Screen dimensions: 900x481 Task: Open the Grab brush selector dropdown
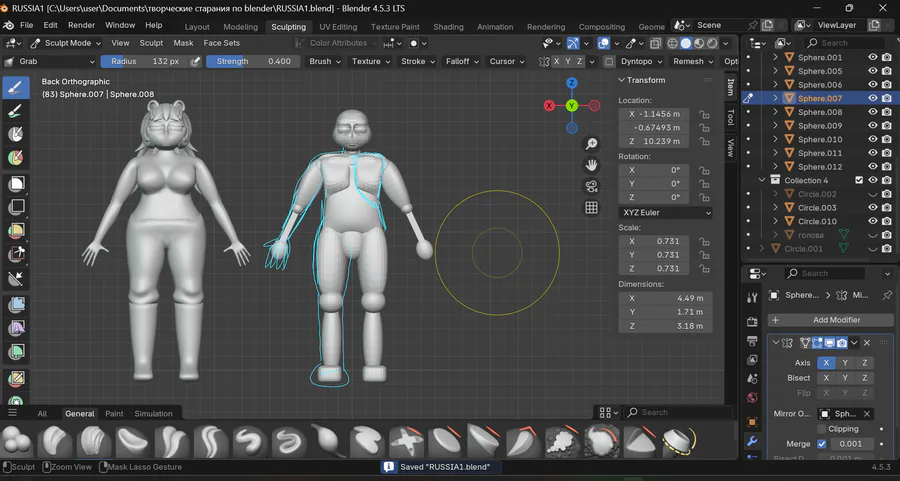49,61
